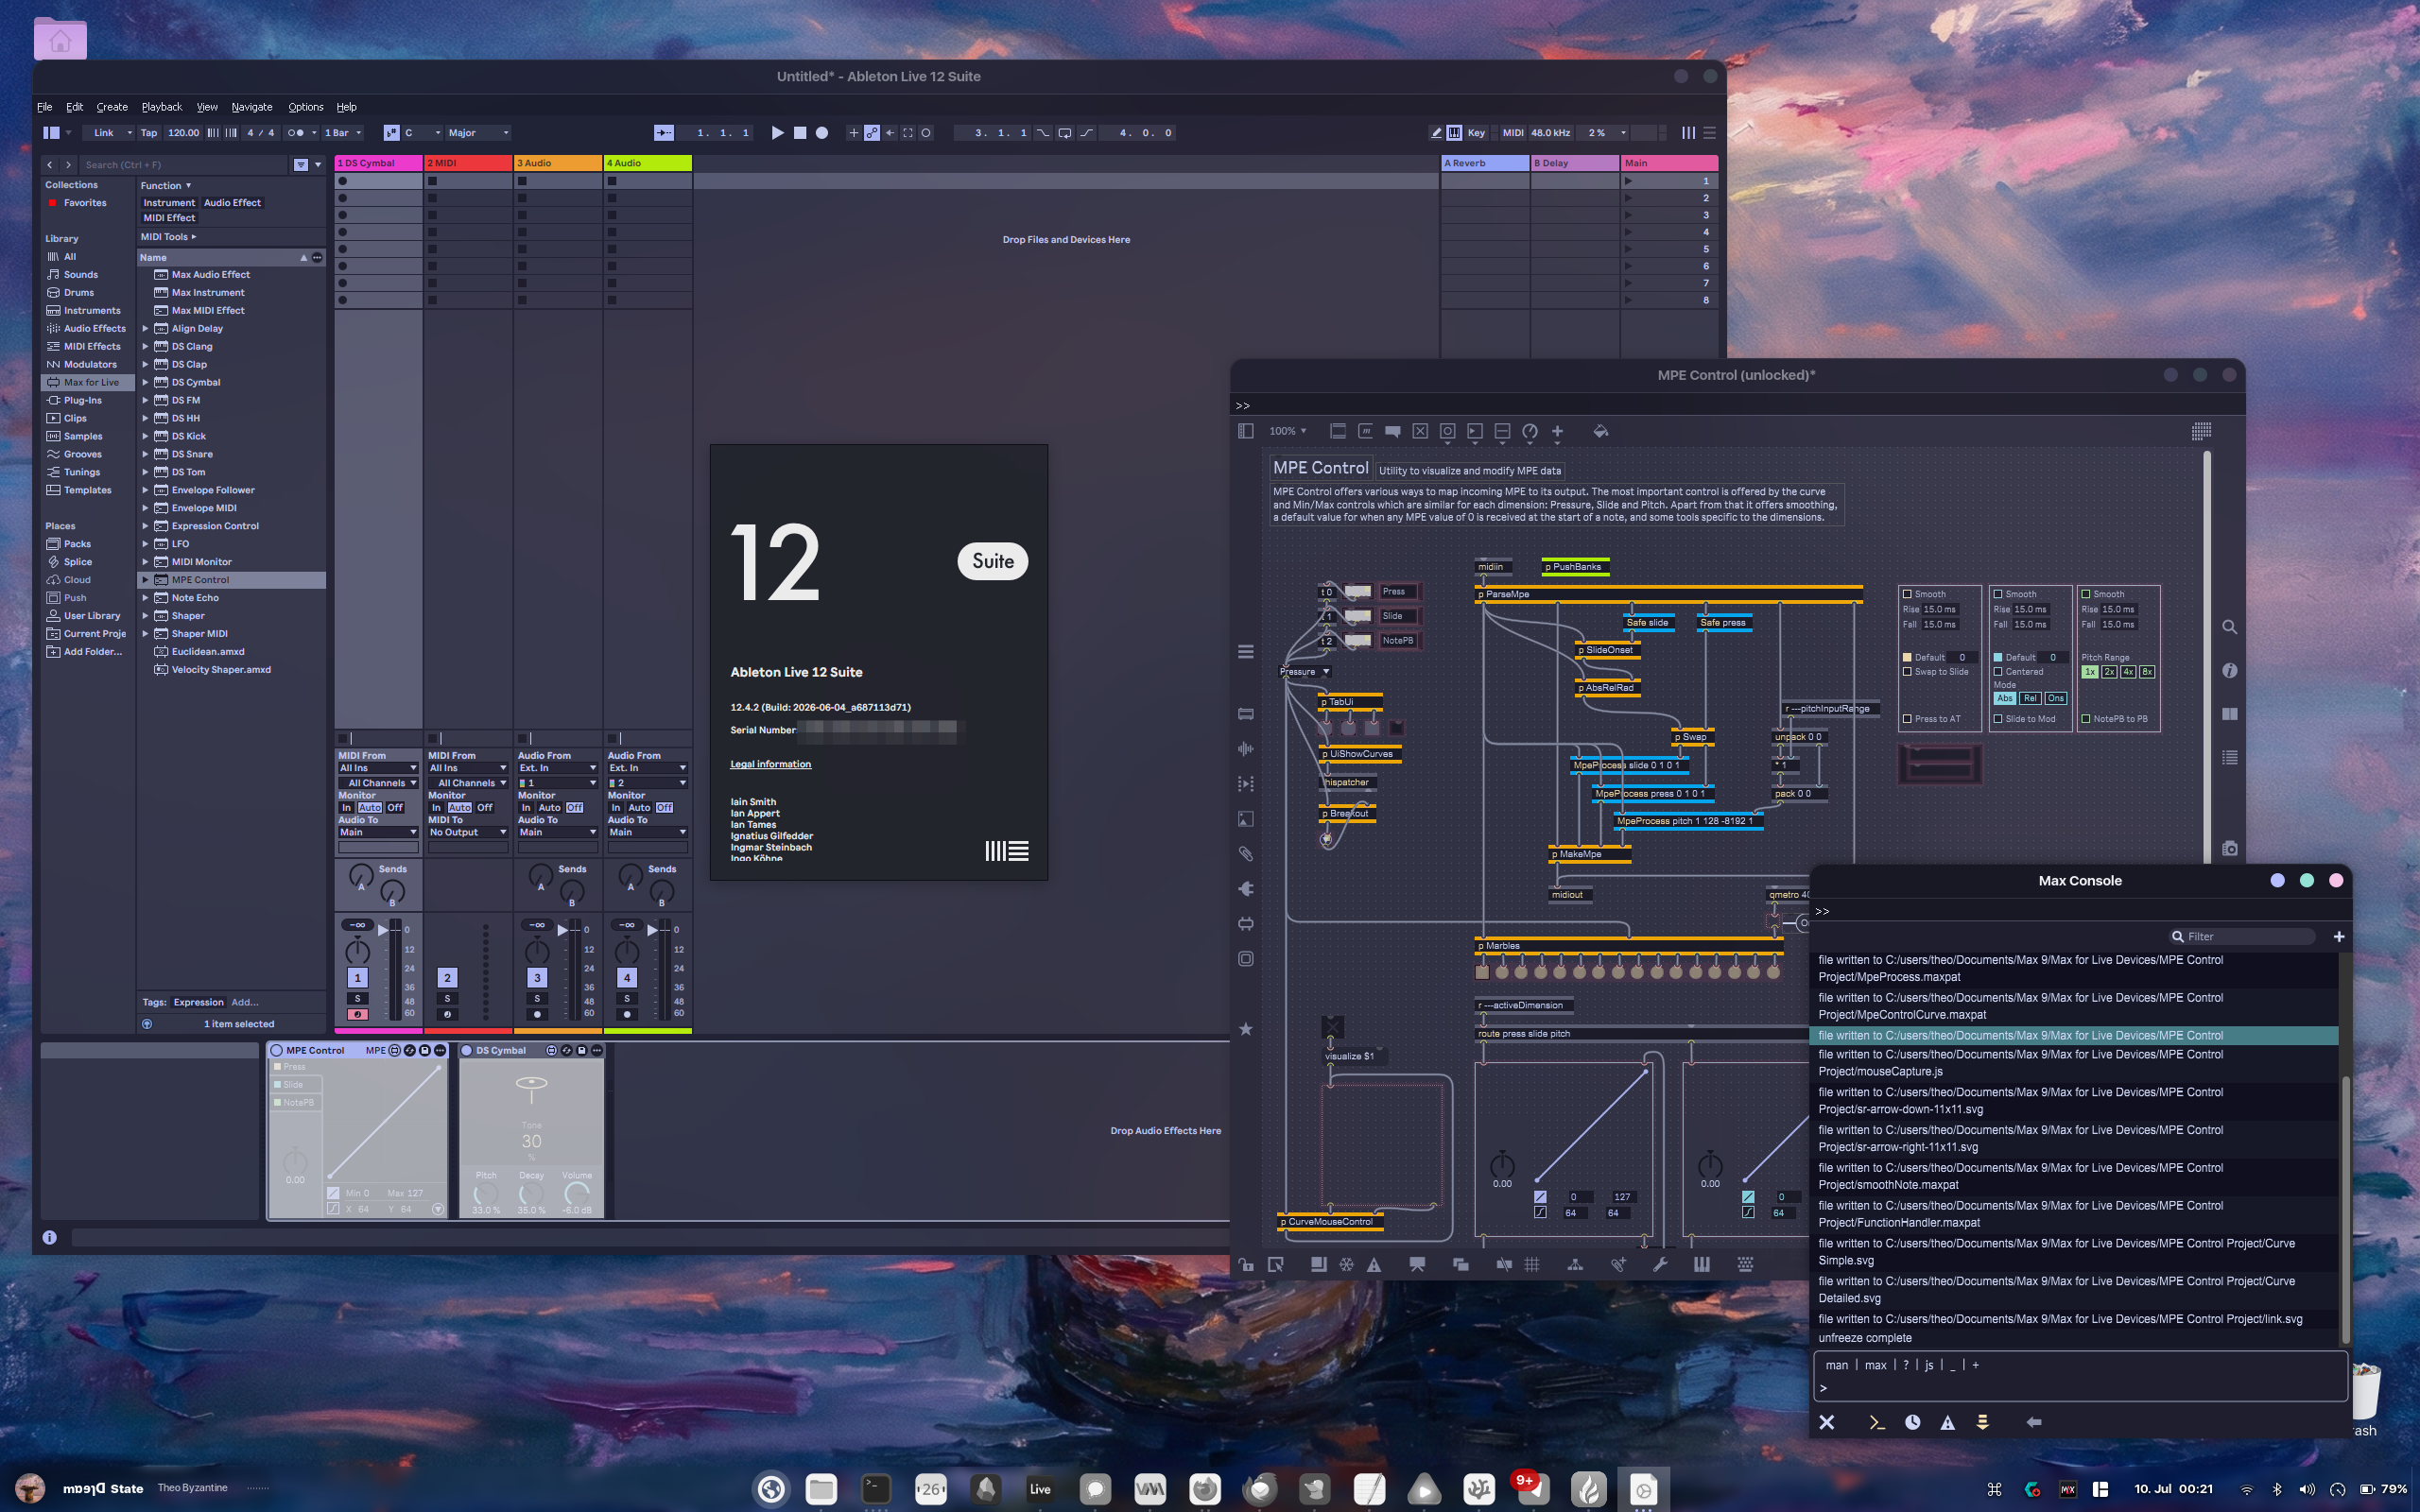Toggle Draw Mode pencil icon

point(1436,133)
